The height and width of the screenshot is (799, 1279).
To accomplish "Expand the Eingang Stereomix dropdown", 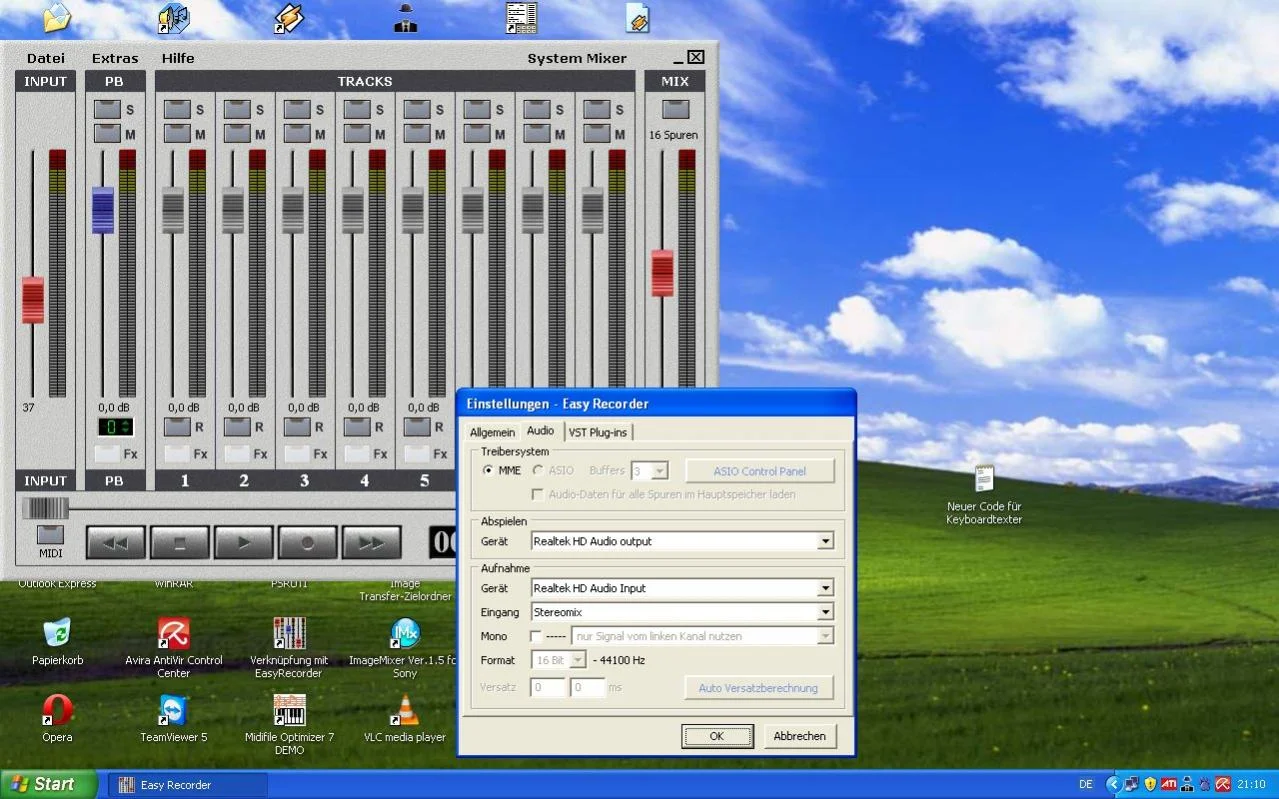I will 825,612.
